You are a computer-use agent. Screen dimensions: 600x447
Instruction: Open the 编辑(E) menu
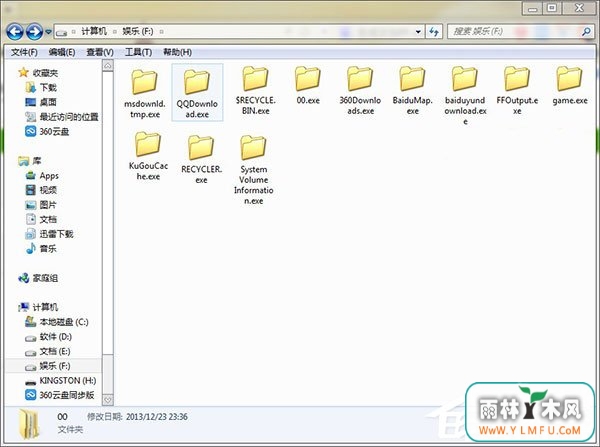point(62,52)
